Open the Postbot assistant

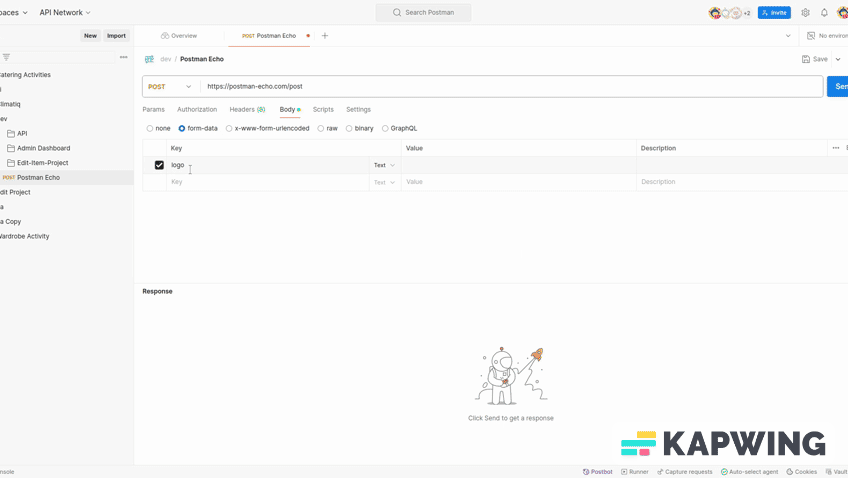(598, 472)
